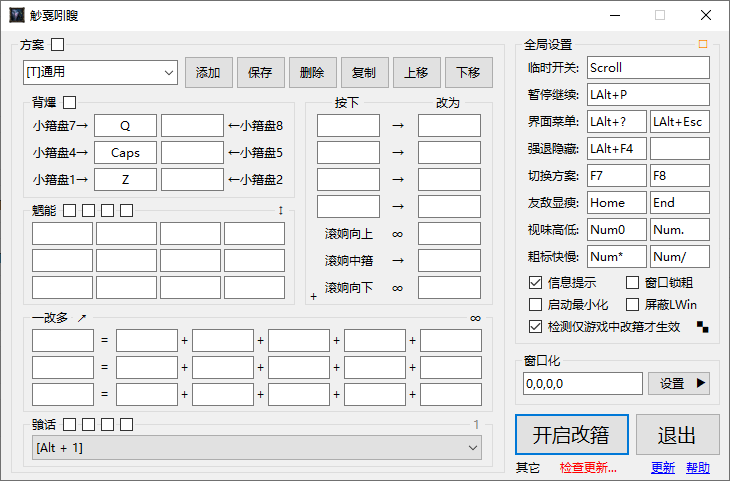The width and height of the screenshot is (730, 481).
Task: Select the field containing Z
Action: point(125,180)
